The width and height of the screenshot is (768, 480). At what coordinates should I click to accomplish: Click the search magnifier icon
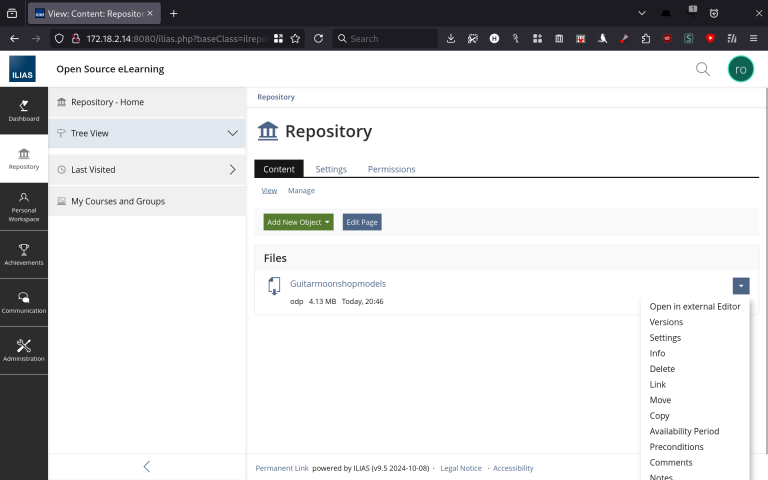pyautogui.click(x=703, y=69)
